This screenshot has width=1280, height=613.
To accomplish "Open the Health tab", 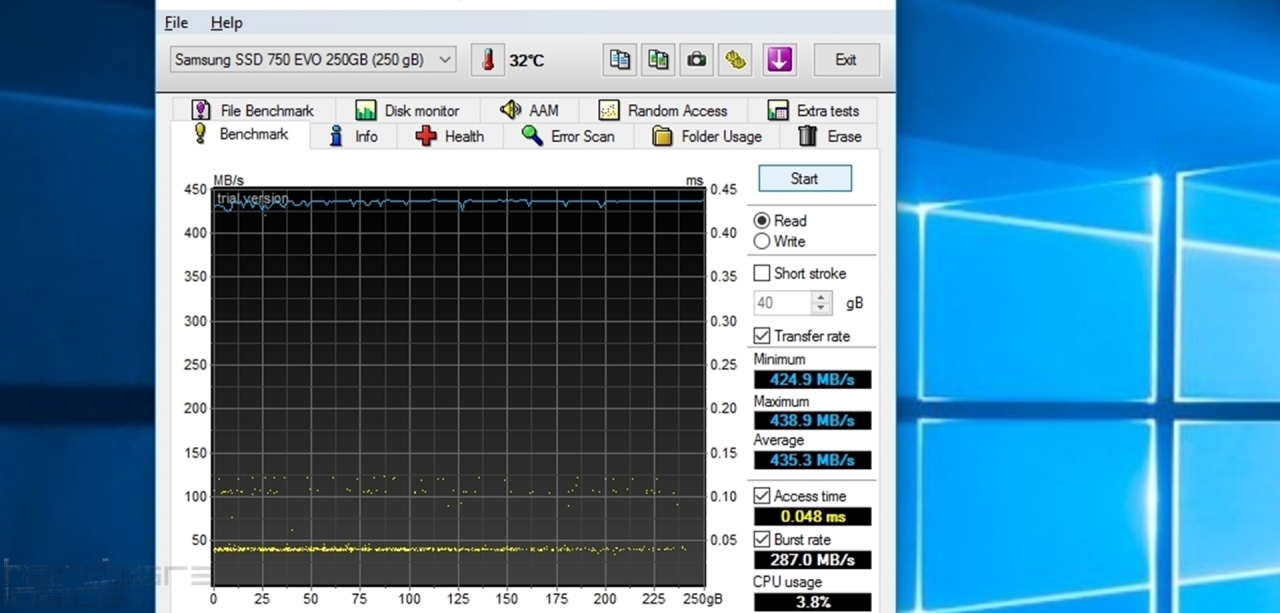I will [450, 136].
